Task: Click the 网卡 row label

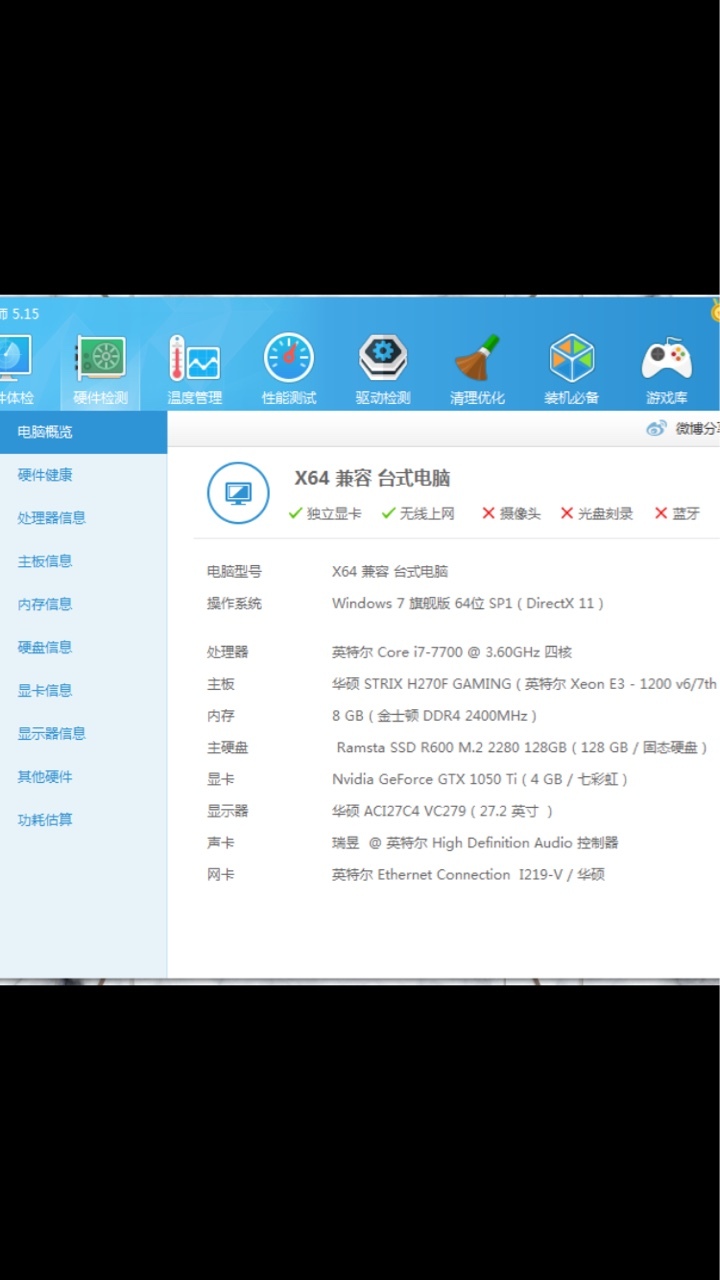Action: pyautogui.click(x=220, y=875)
